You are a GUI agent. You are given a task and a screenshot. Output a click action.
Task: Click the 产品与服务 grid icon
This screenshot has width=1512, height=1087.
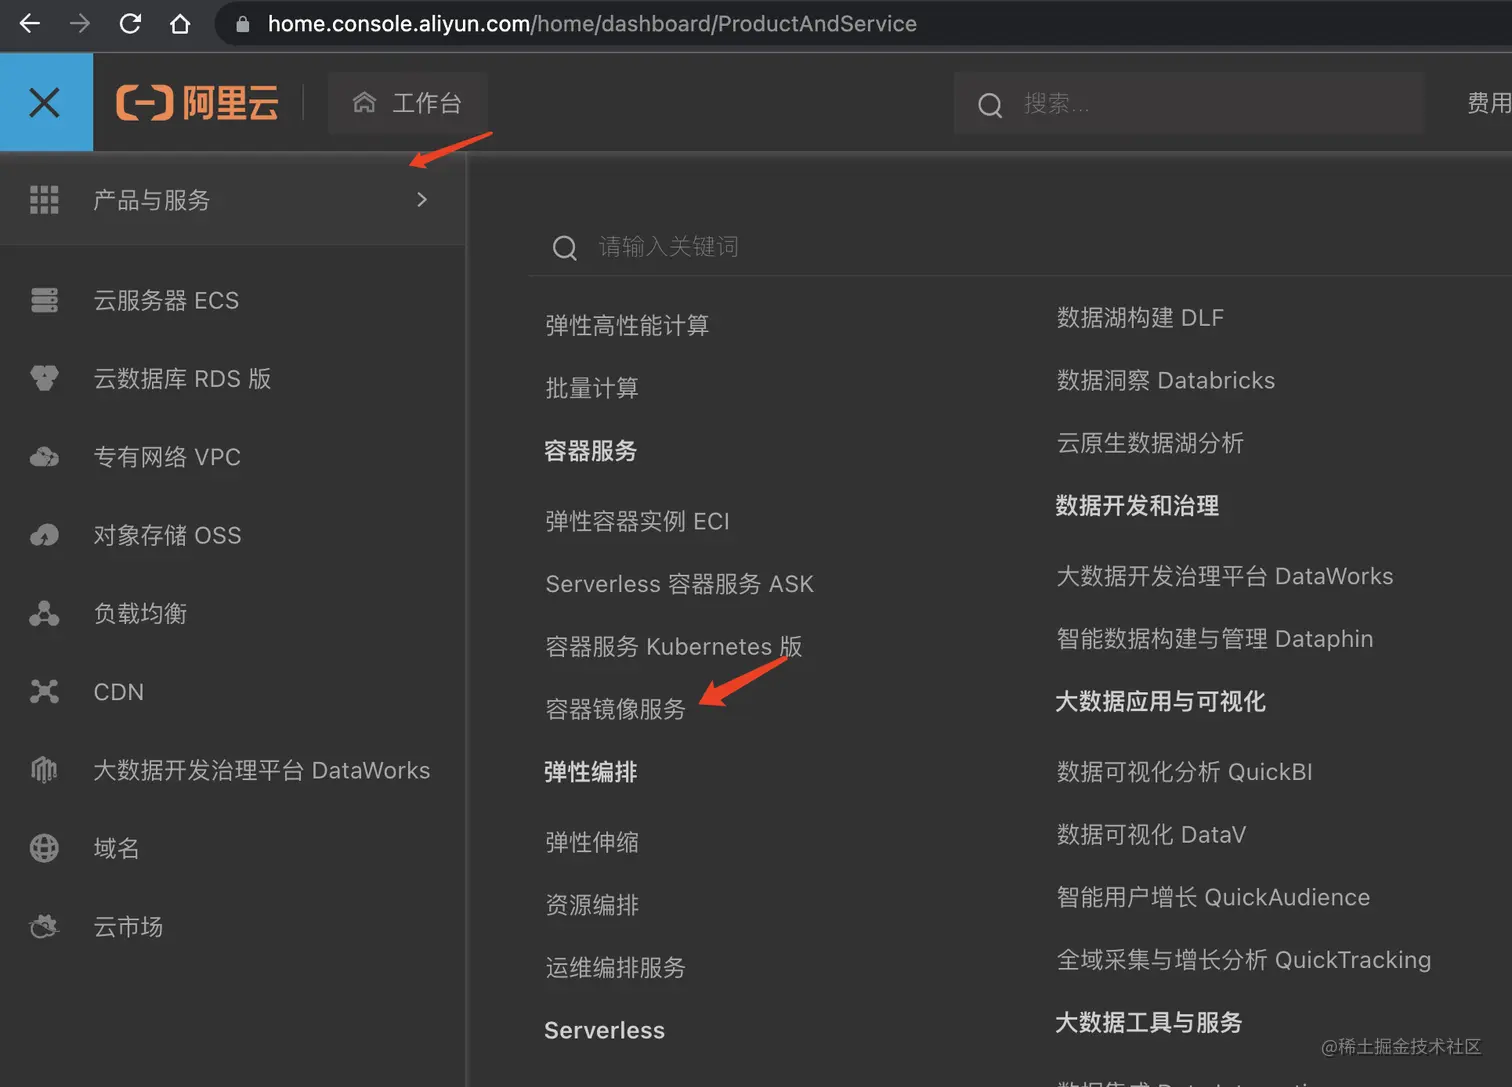(44, 200)
